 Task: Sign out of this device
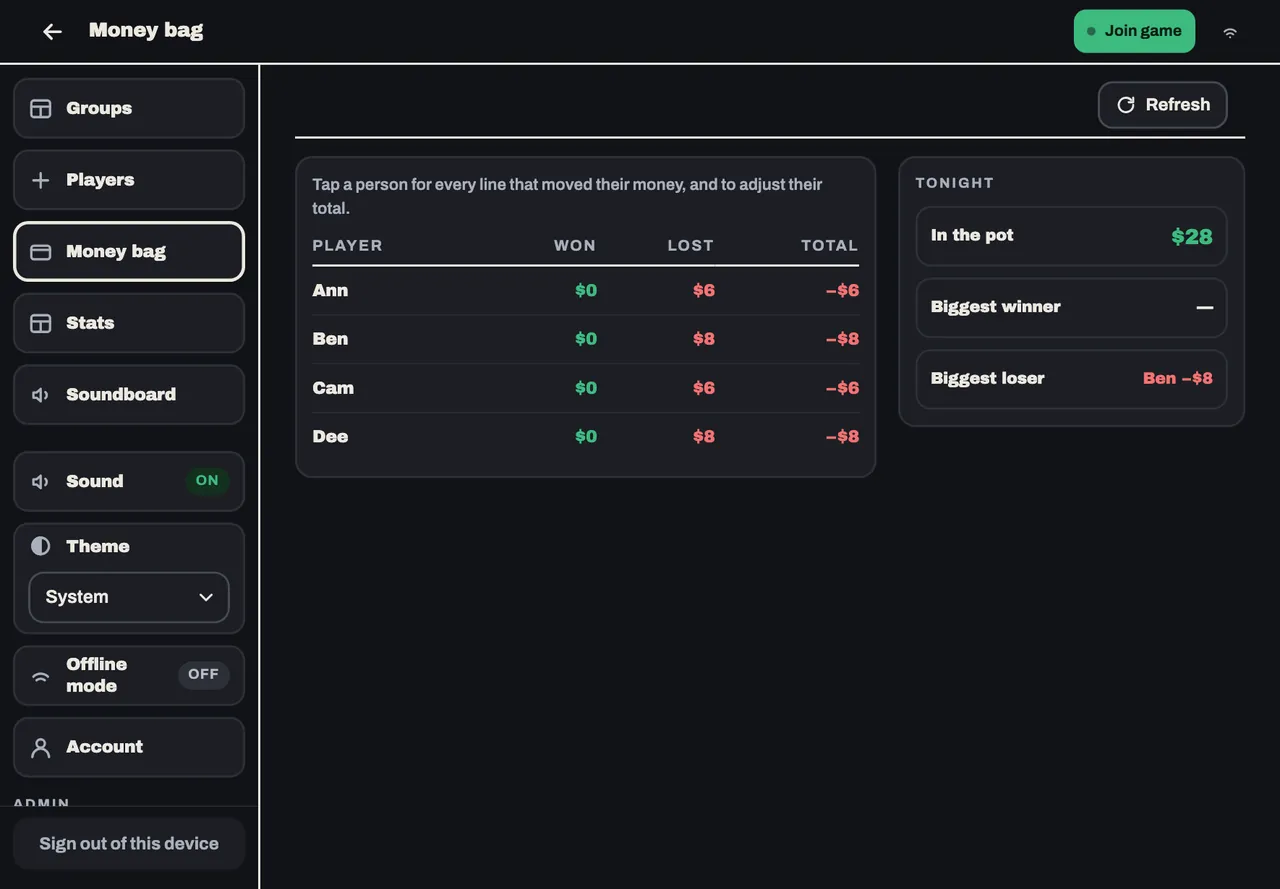click(x=129, y=843)
